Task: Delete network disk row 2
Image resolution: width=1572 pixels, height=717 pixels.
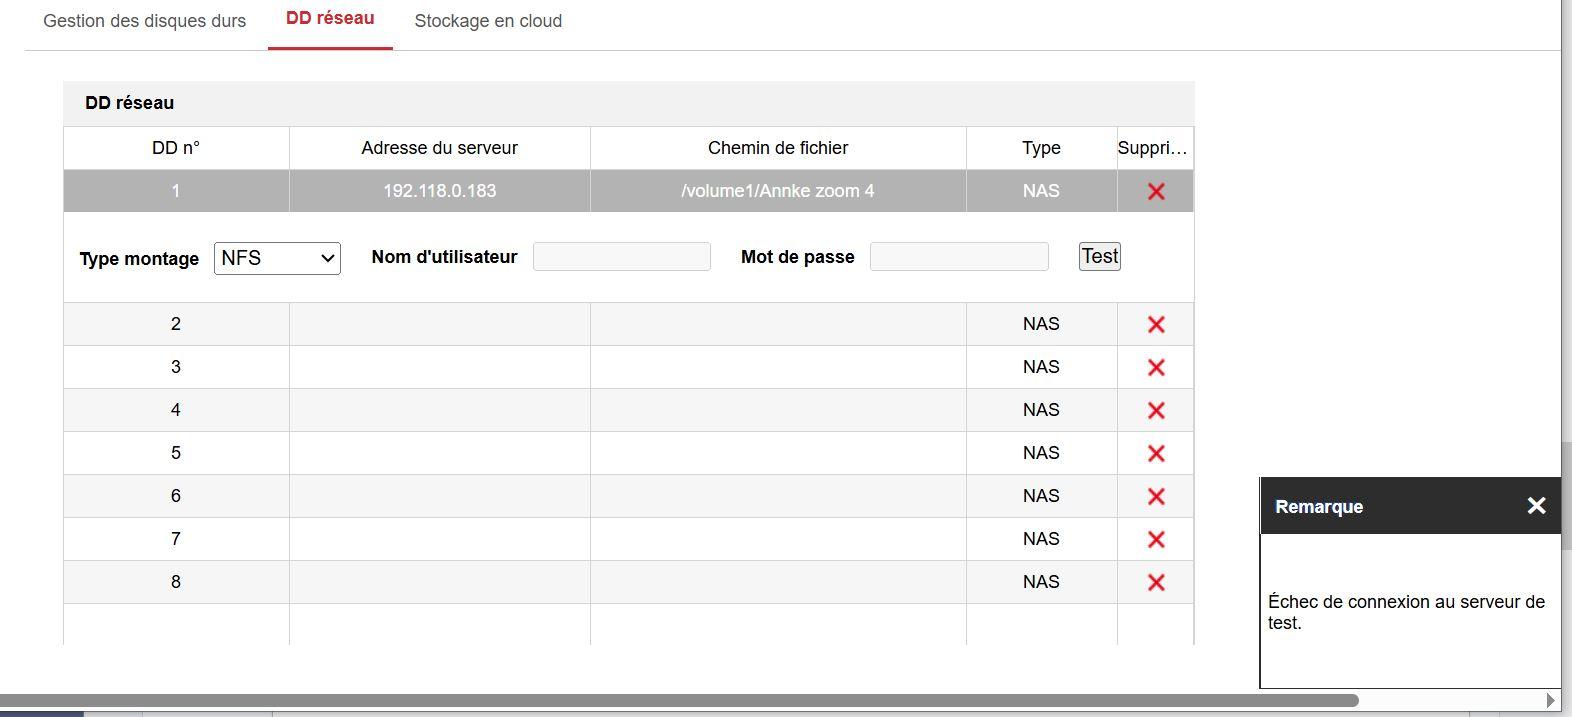Action: pos(1156,324)
